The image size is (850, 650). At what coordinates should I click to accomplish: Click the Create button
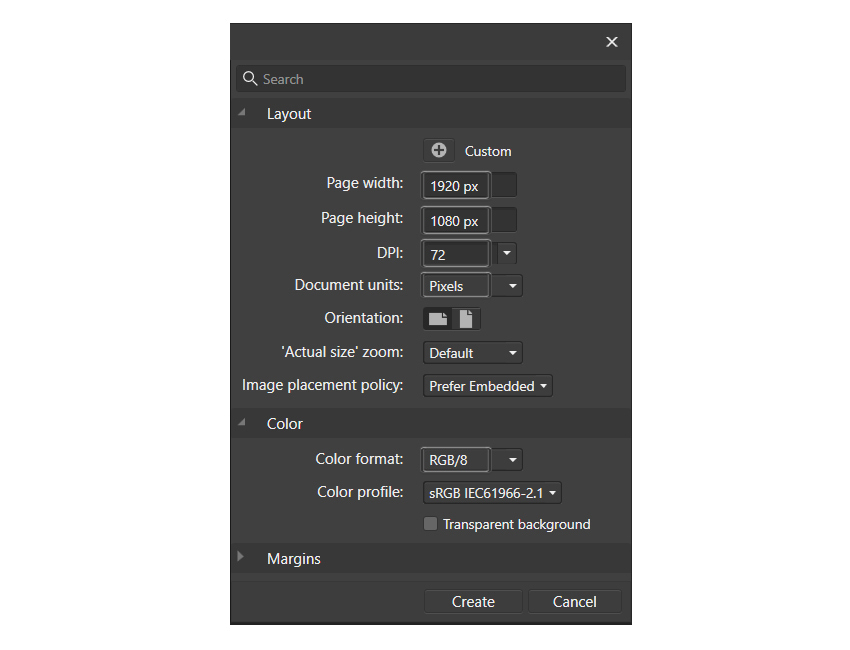pyautogui.click(x=473, y=601)
